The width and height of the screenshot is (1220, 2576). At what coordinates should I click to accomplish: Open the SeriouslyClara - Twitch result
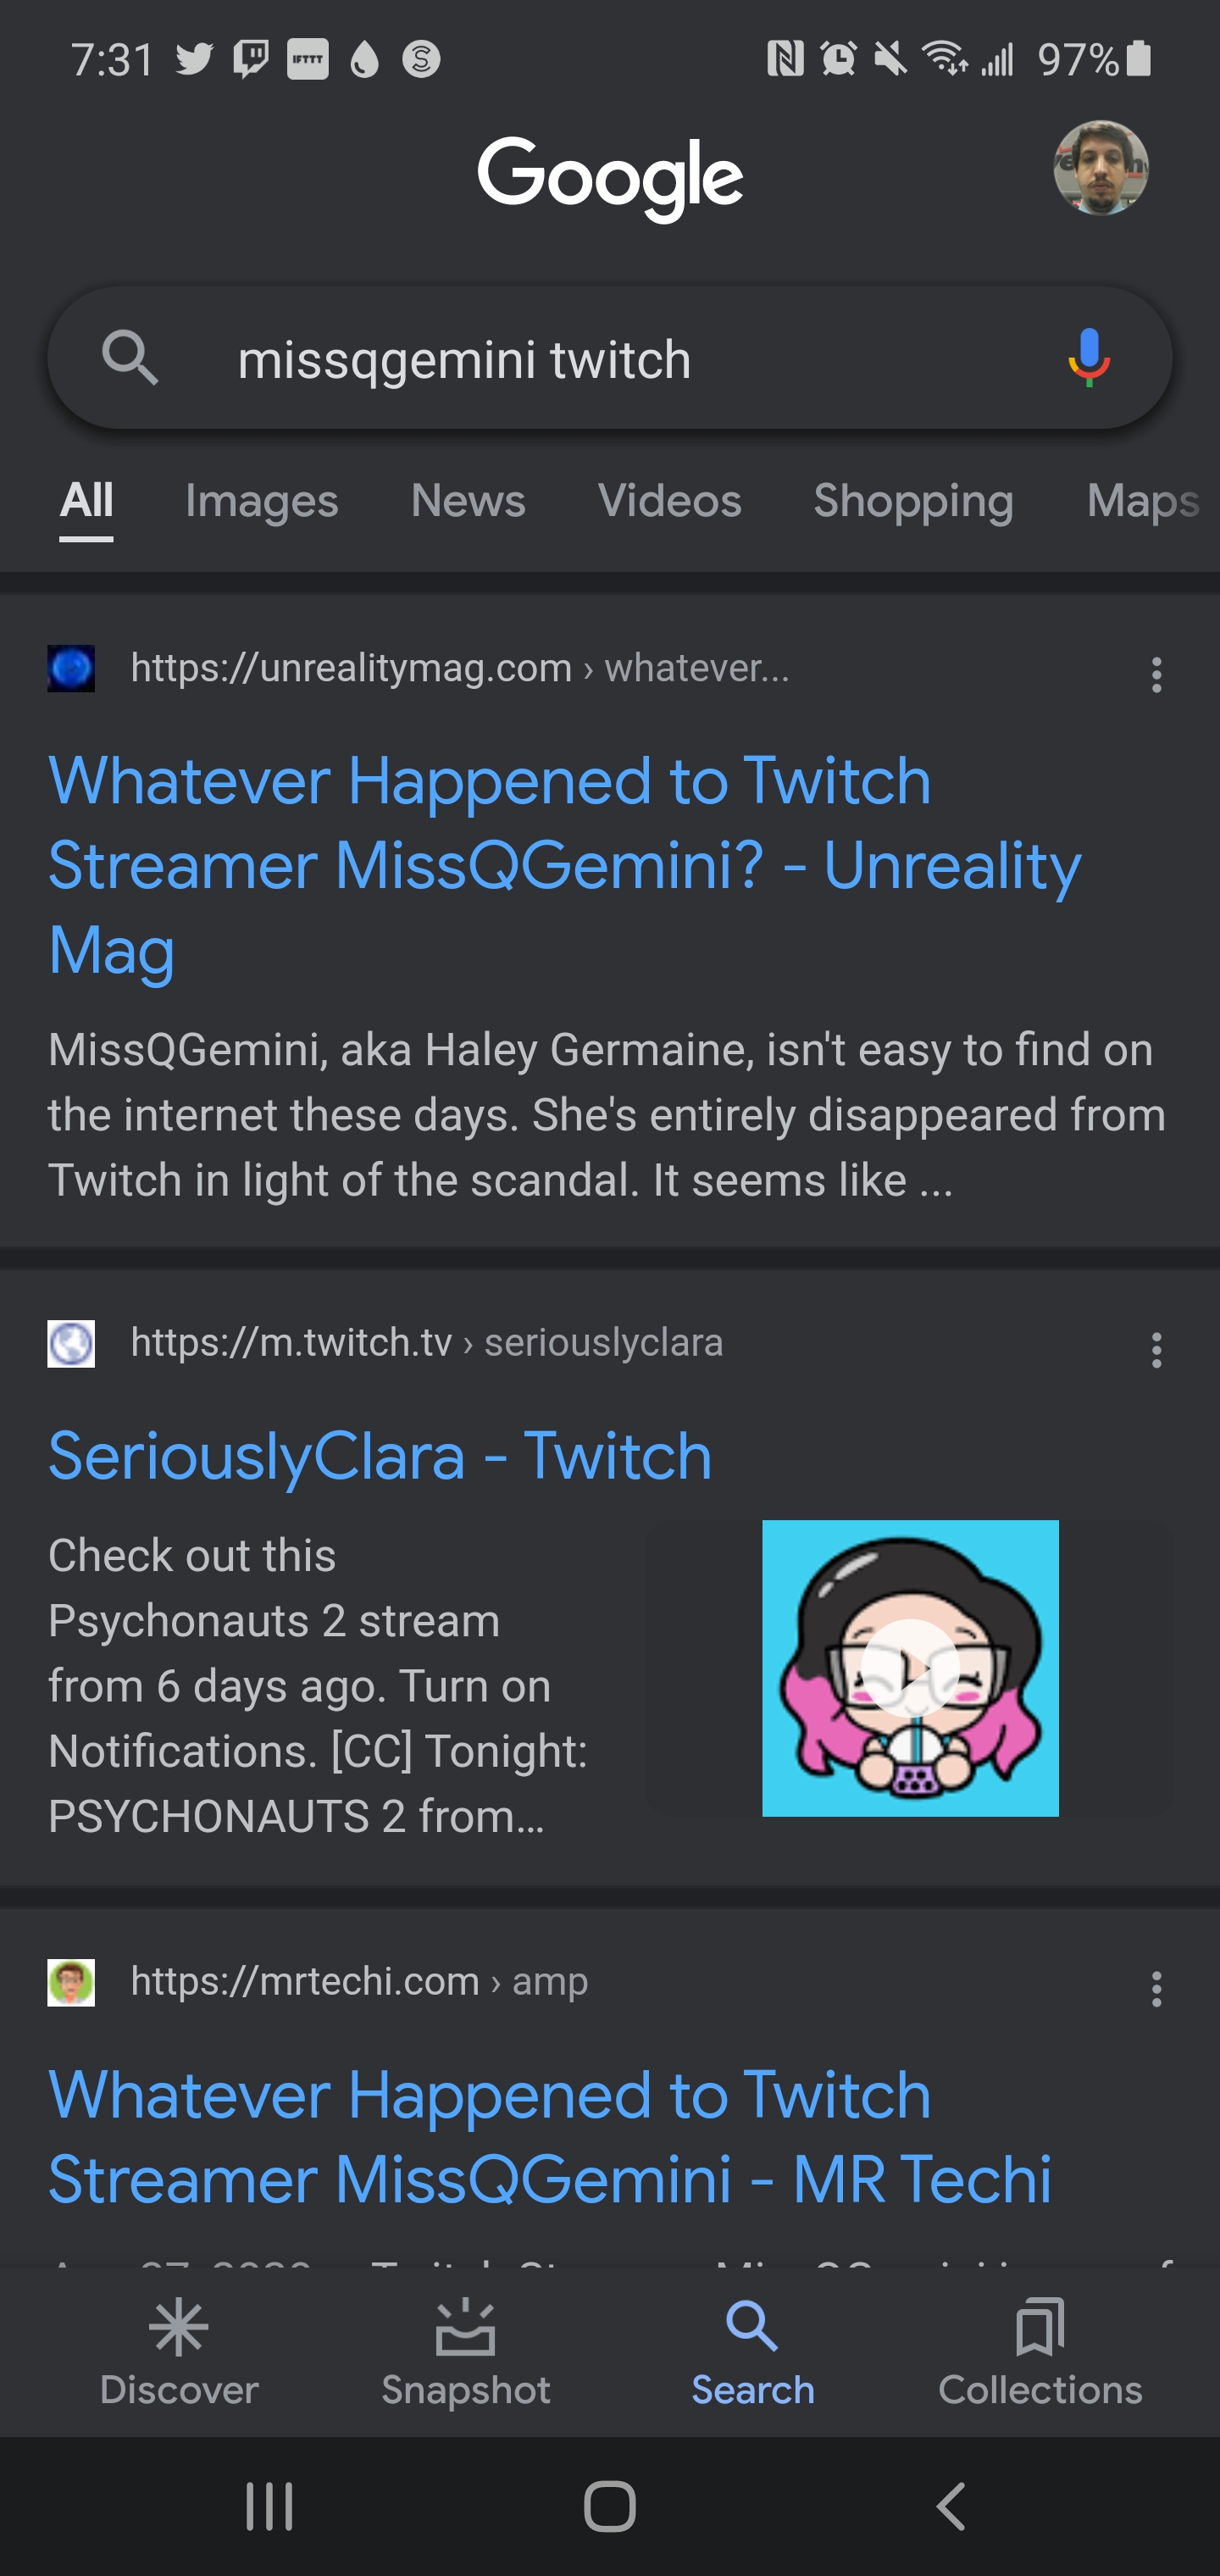coord(380,1455)
